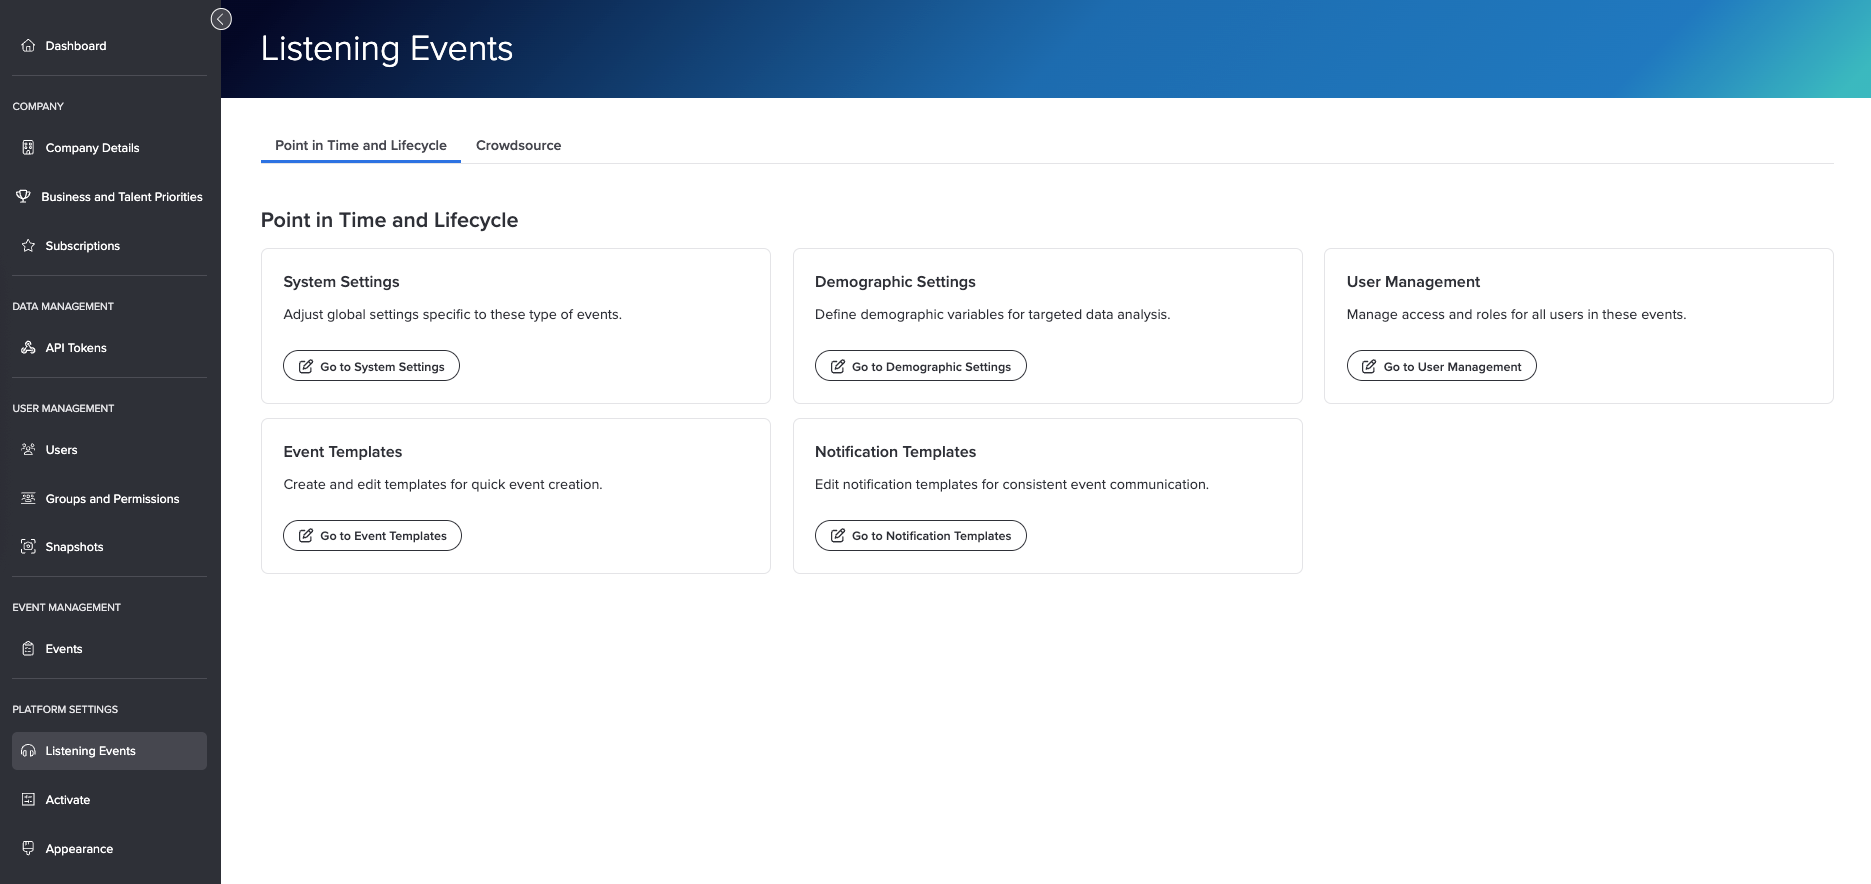This screenshot has height=884, width=1871.
Task: Click Go to System Settings button
Action: (x=371, y=366)
